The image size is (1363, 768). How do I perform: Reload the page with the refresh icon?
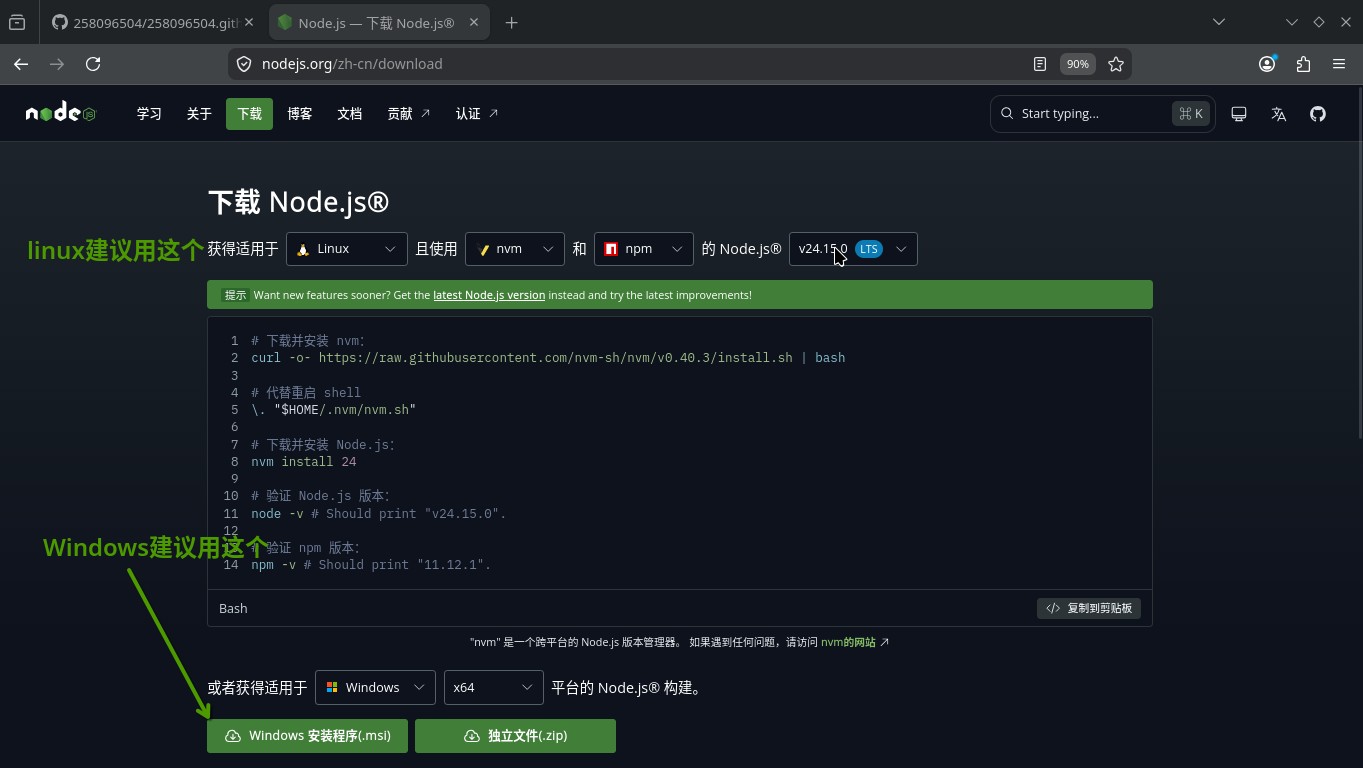tap(93, 64)
